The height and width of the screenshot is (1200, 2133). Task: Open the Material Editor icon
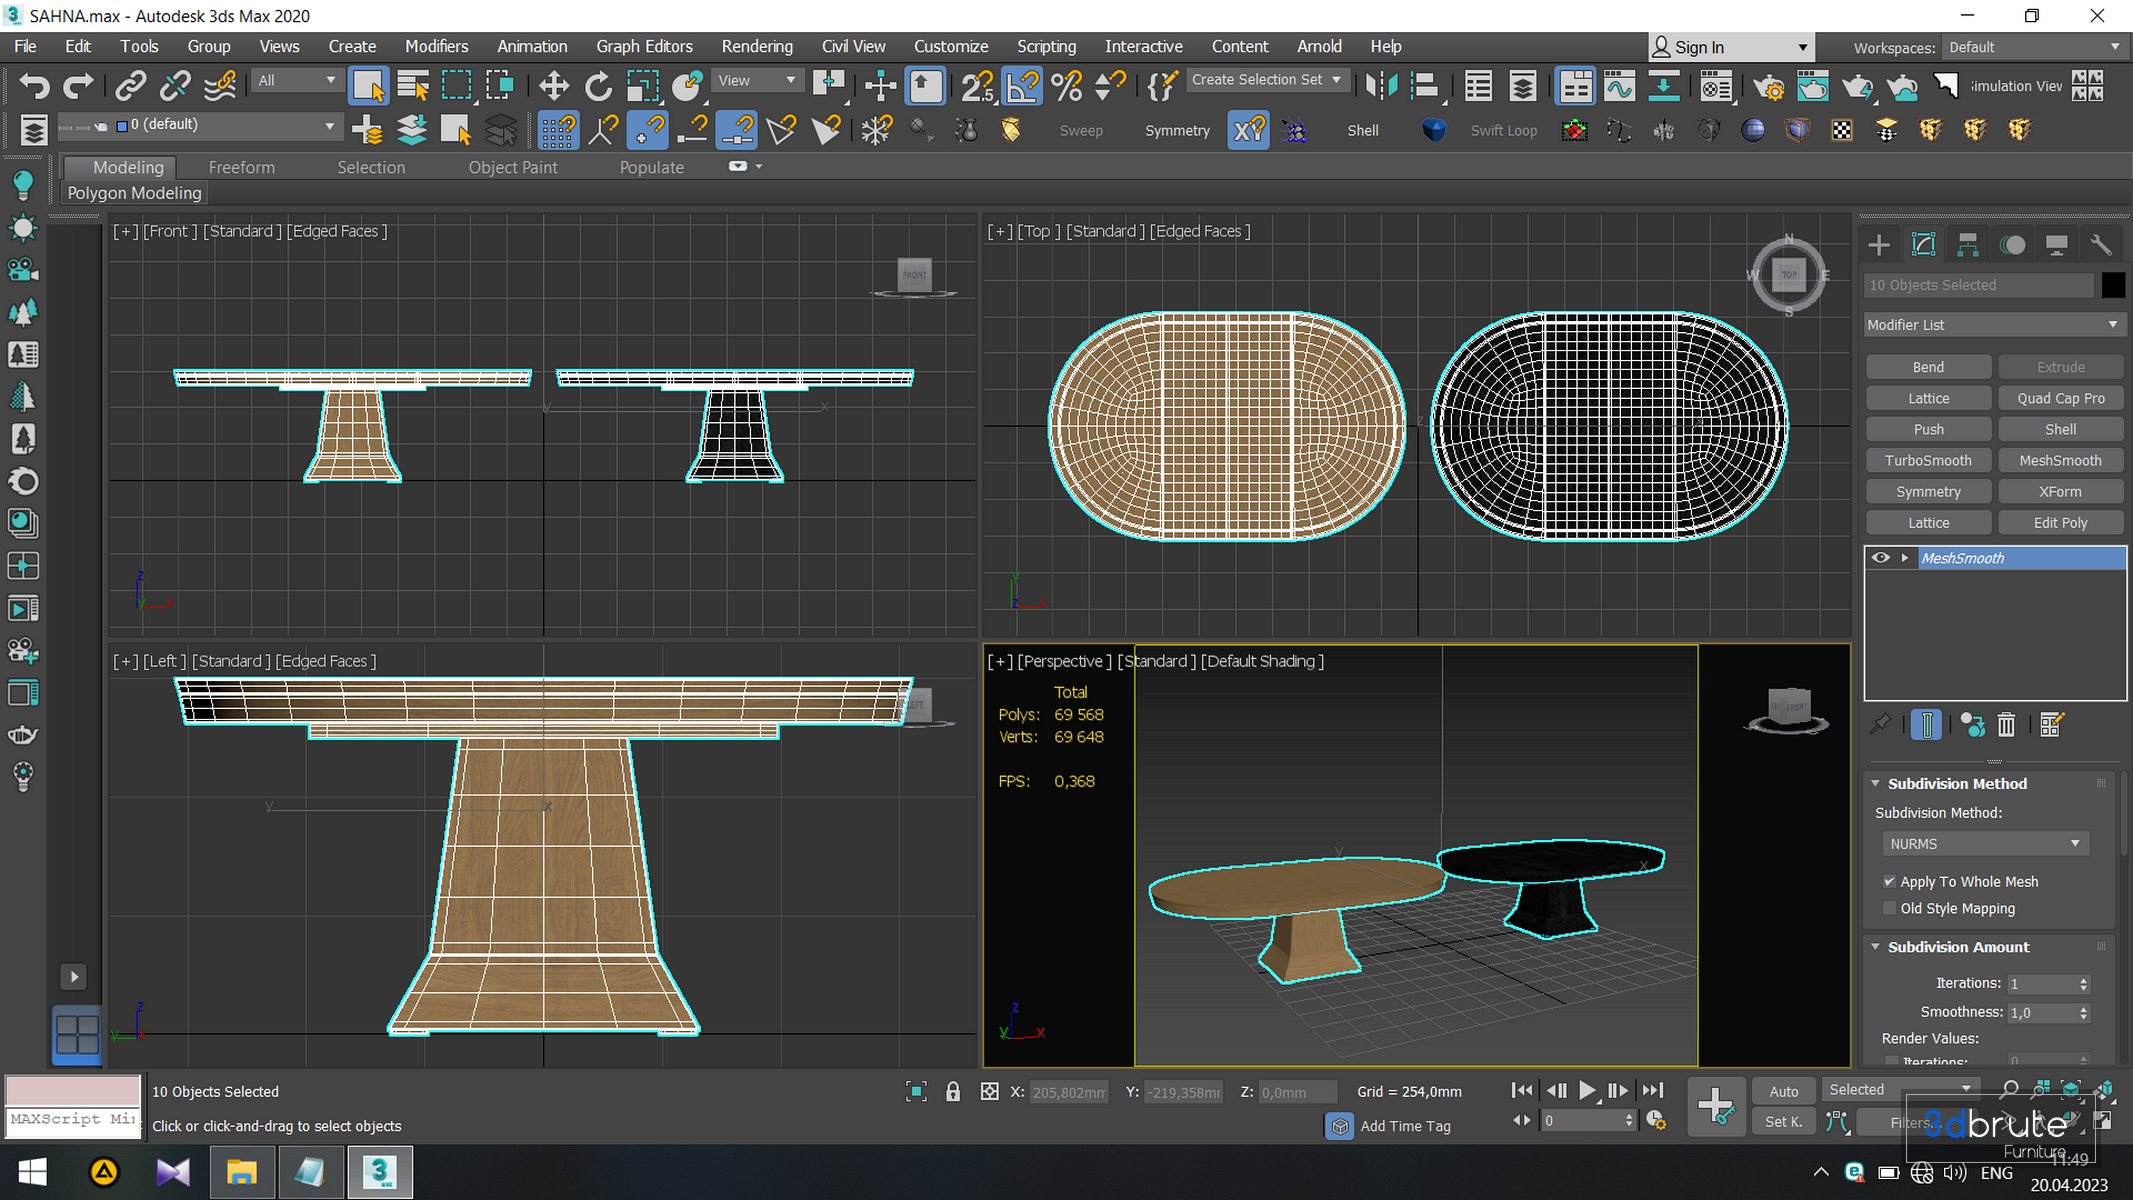(1716, 86)
